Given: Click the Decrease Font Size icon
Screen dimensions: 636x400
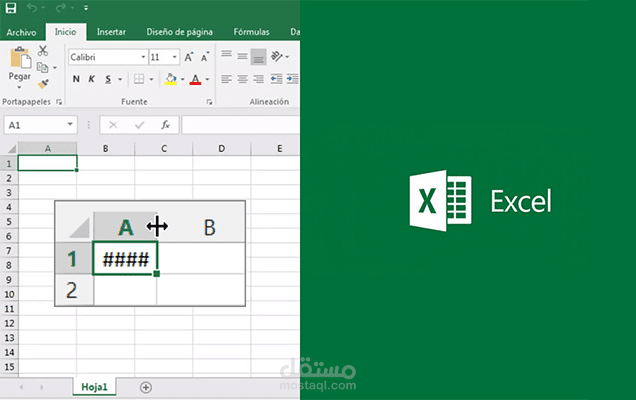Looking at the screenshot, I should [205, 57].
